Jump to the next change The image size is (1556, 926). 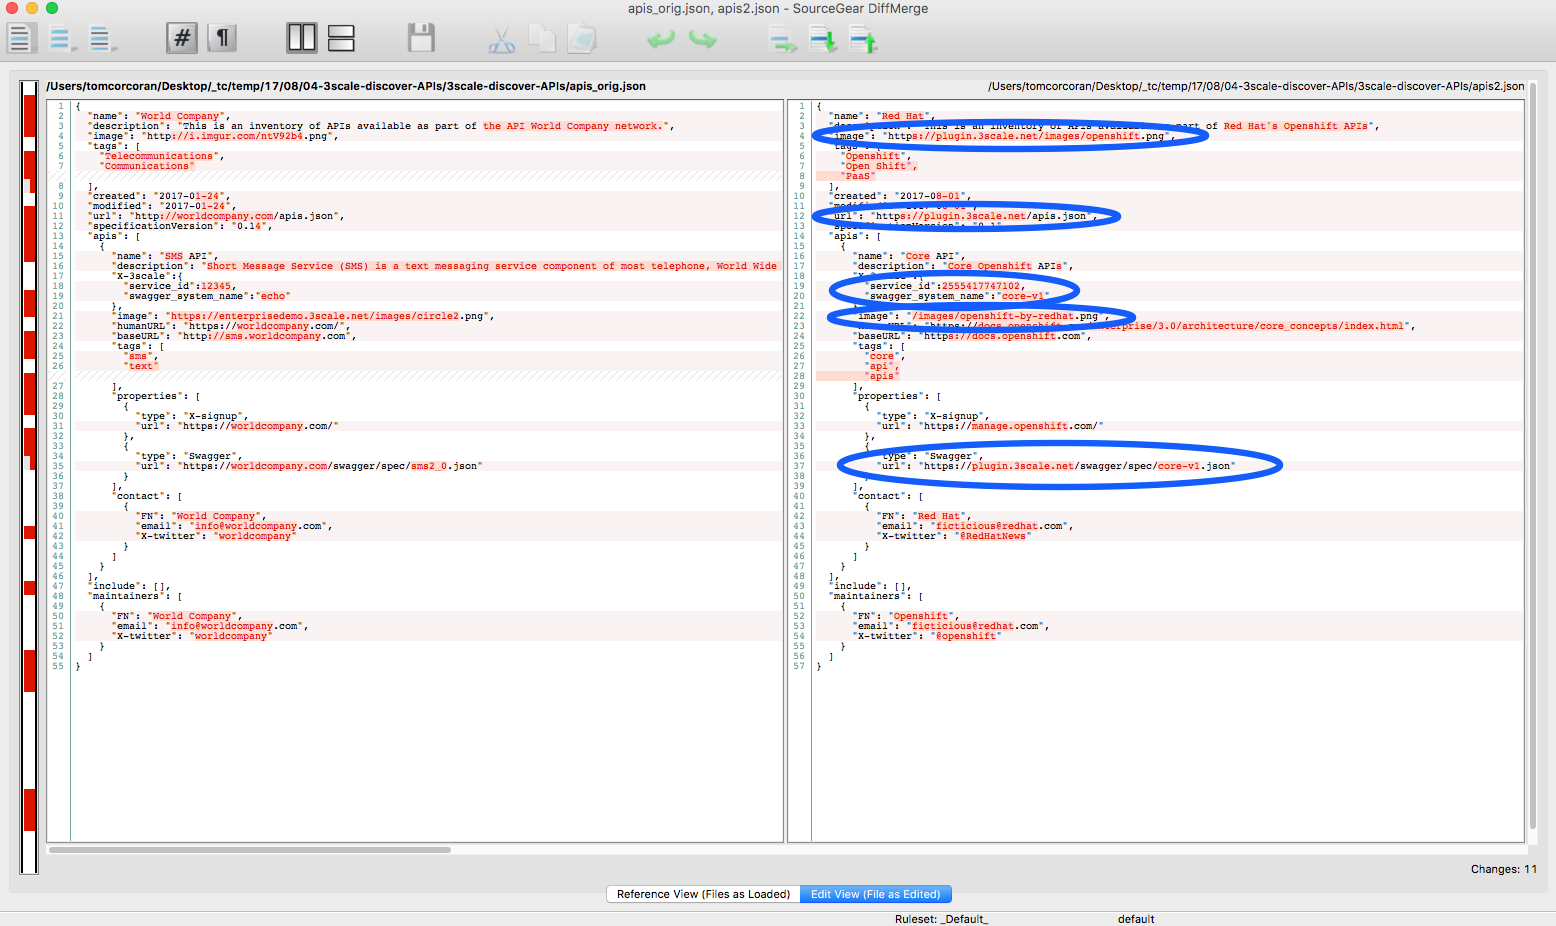pyautogui.click(x=822, y=40)
